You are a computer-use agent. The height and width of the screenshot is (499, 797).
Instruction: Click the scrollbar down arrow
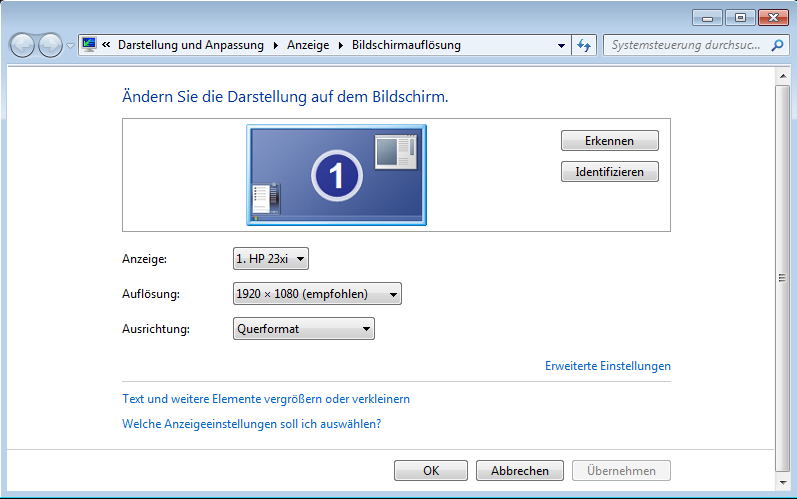pos(783,483)
